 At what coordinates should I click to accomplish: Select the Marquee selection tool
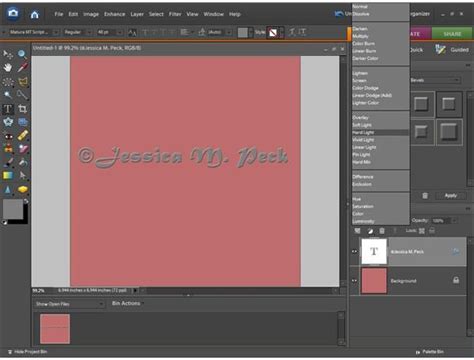[8, 81]
